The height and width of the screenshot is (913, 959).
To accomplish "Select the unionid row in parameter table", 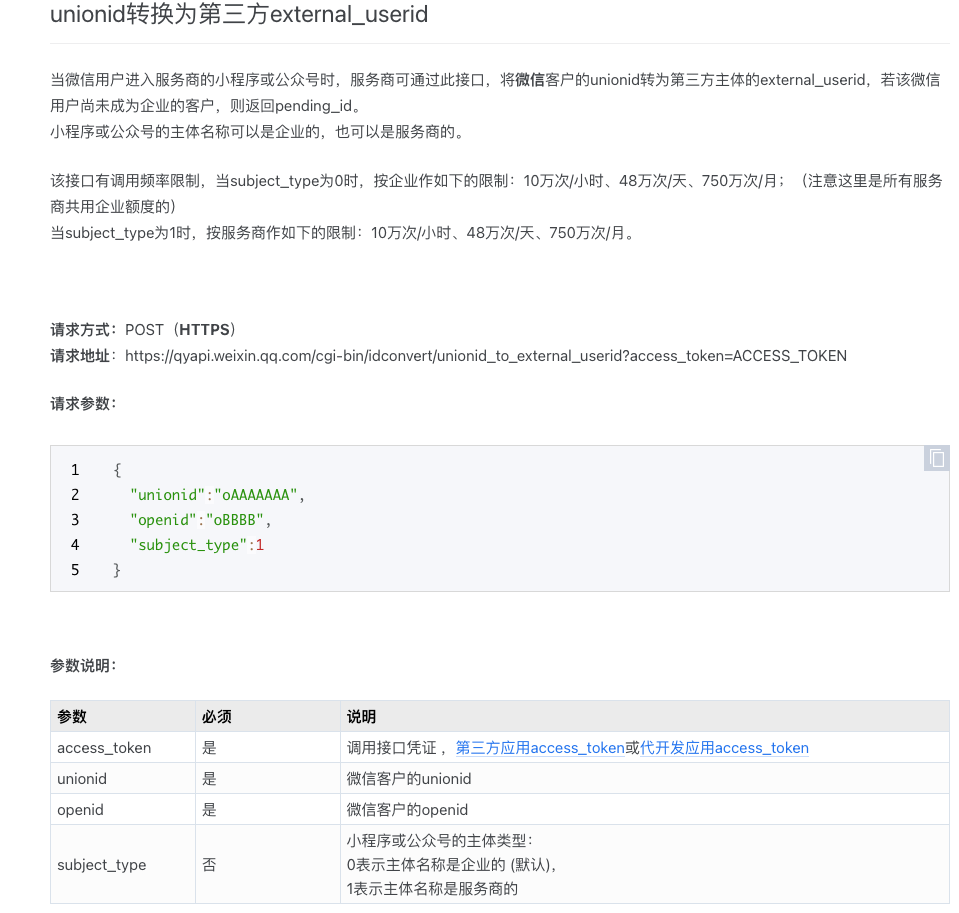I will [81, 778].
